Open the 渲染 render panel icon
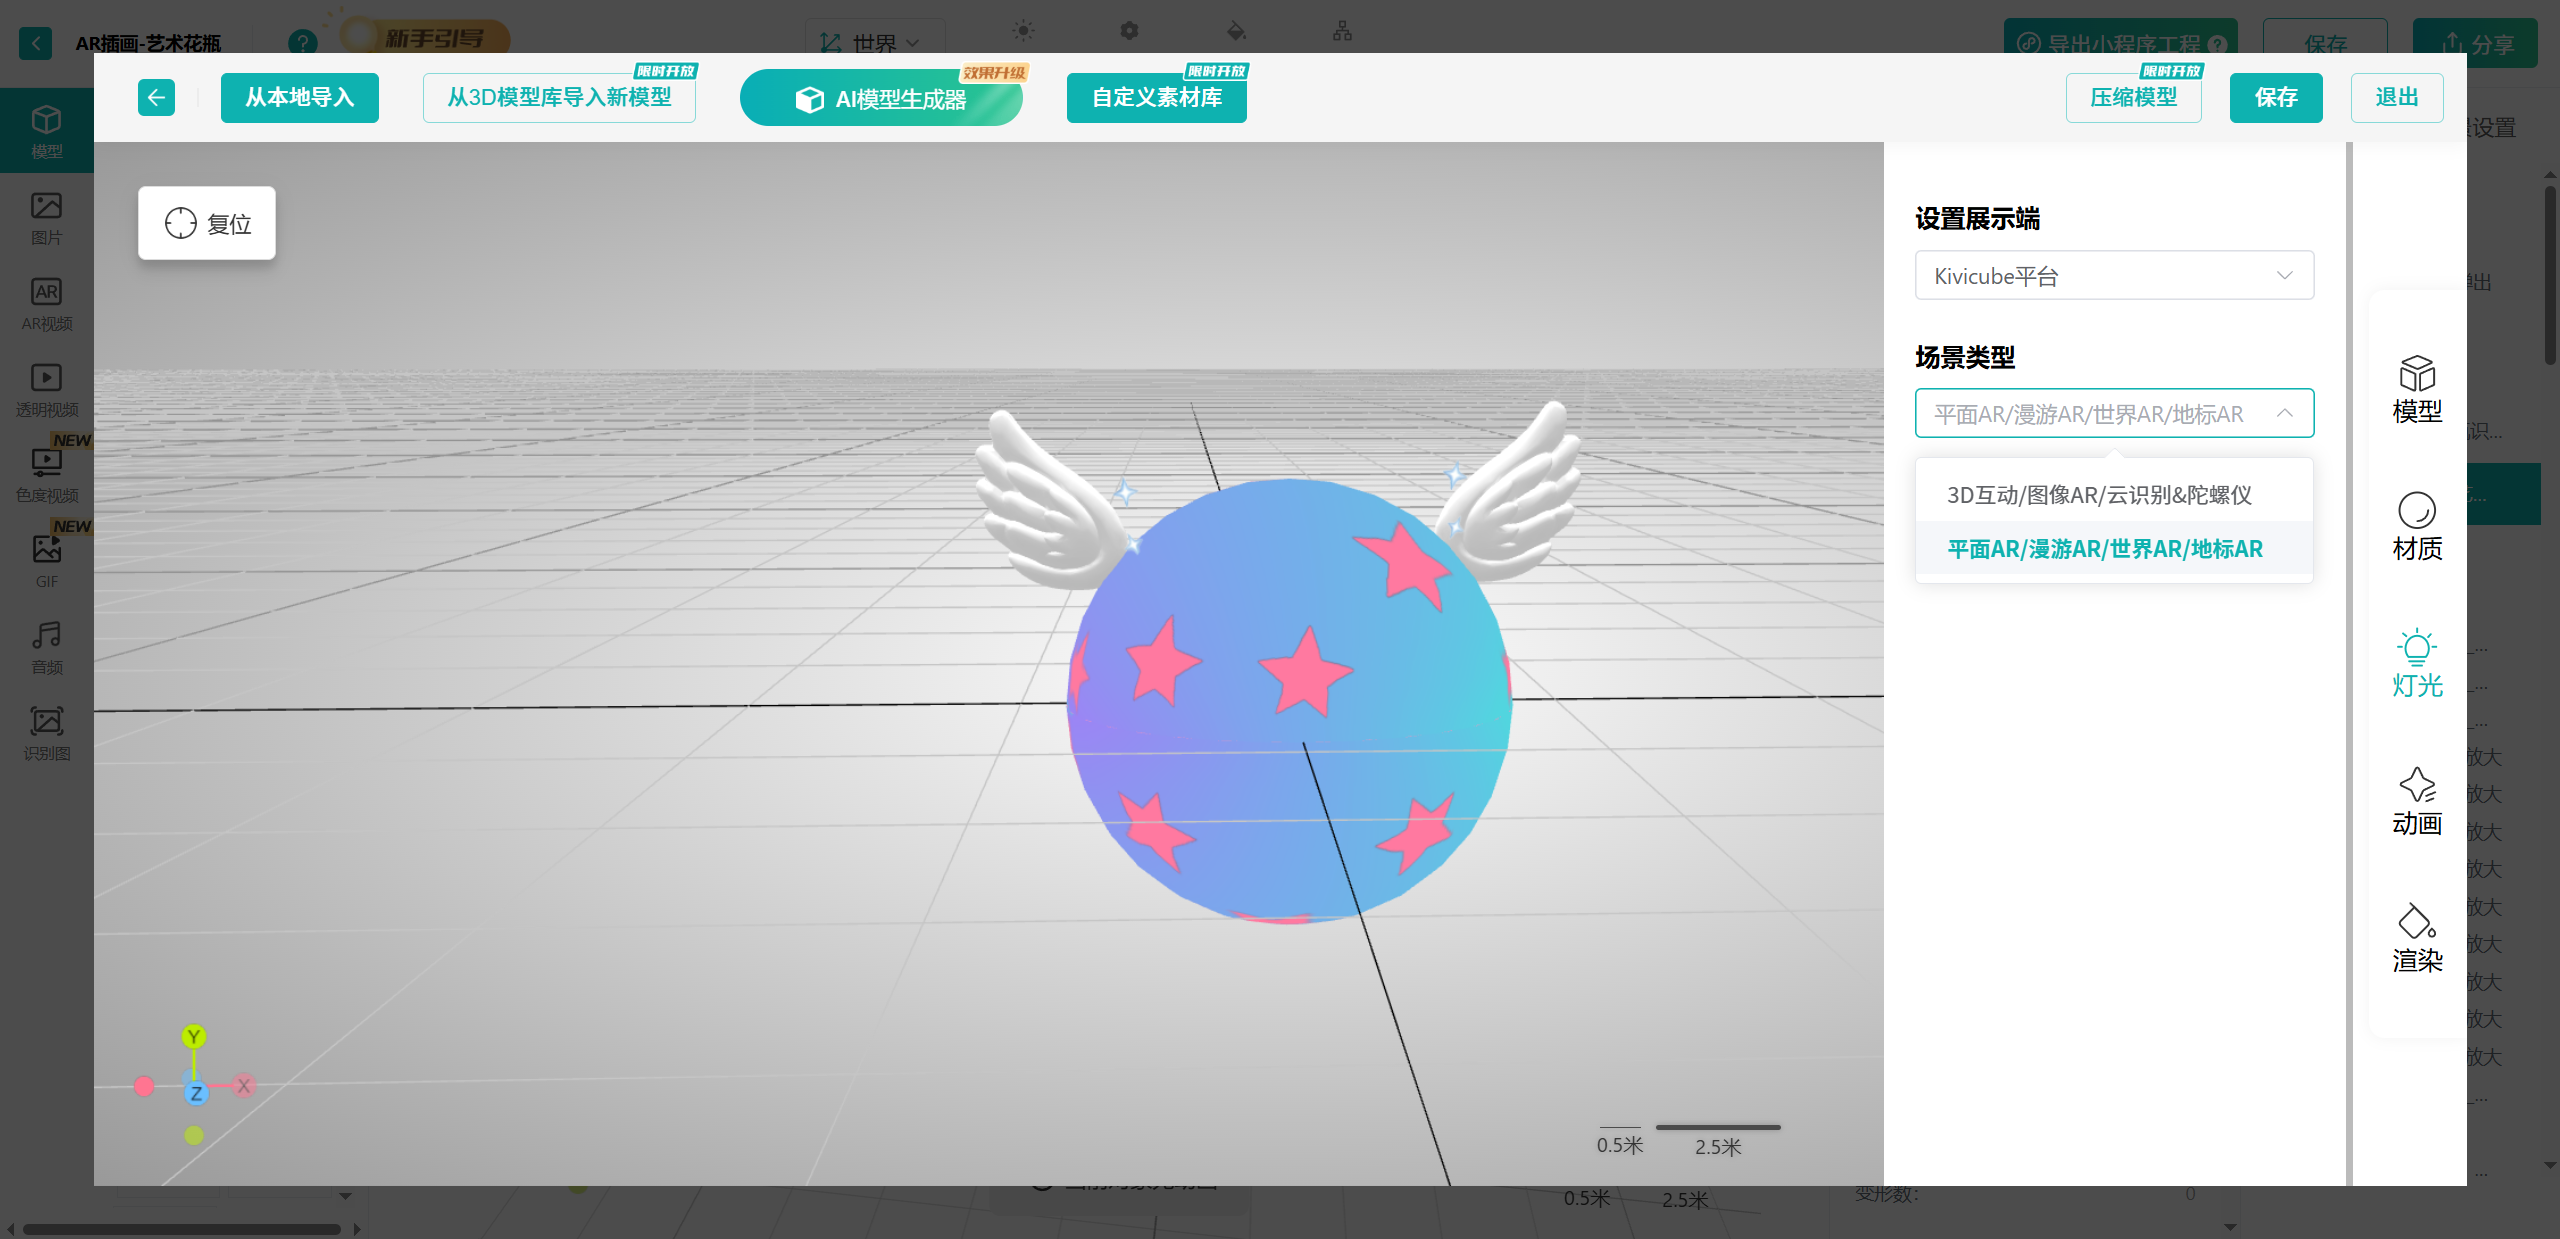Viewport: 2560px width, 1239px height. click(x=2416, y=938)
